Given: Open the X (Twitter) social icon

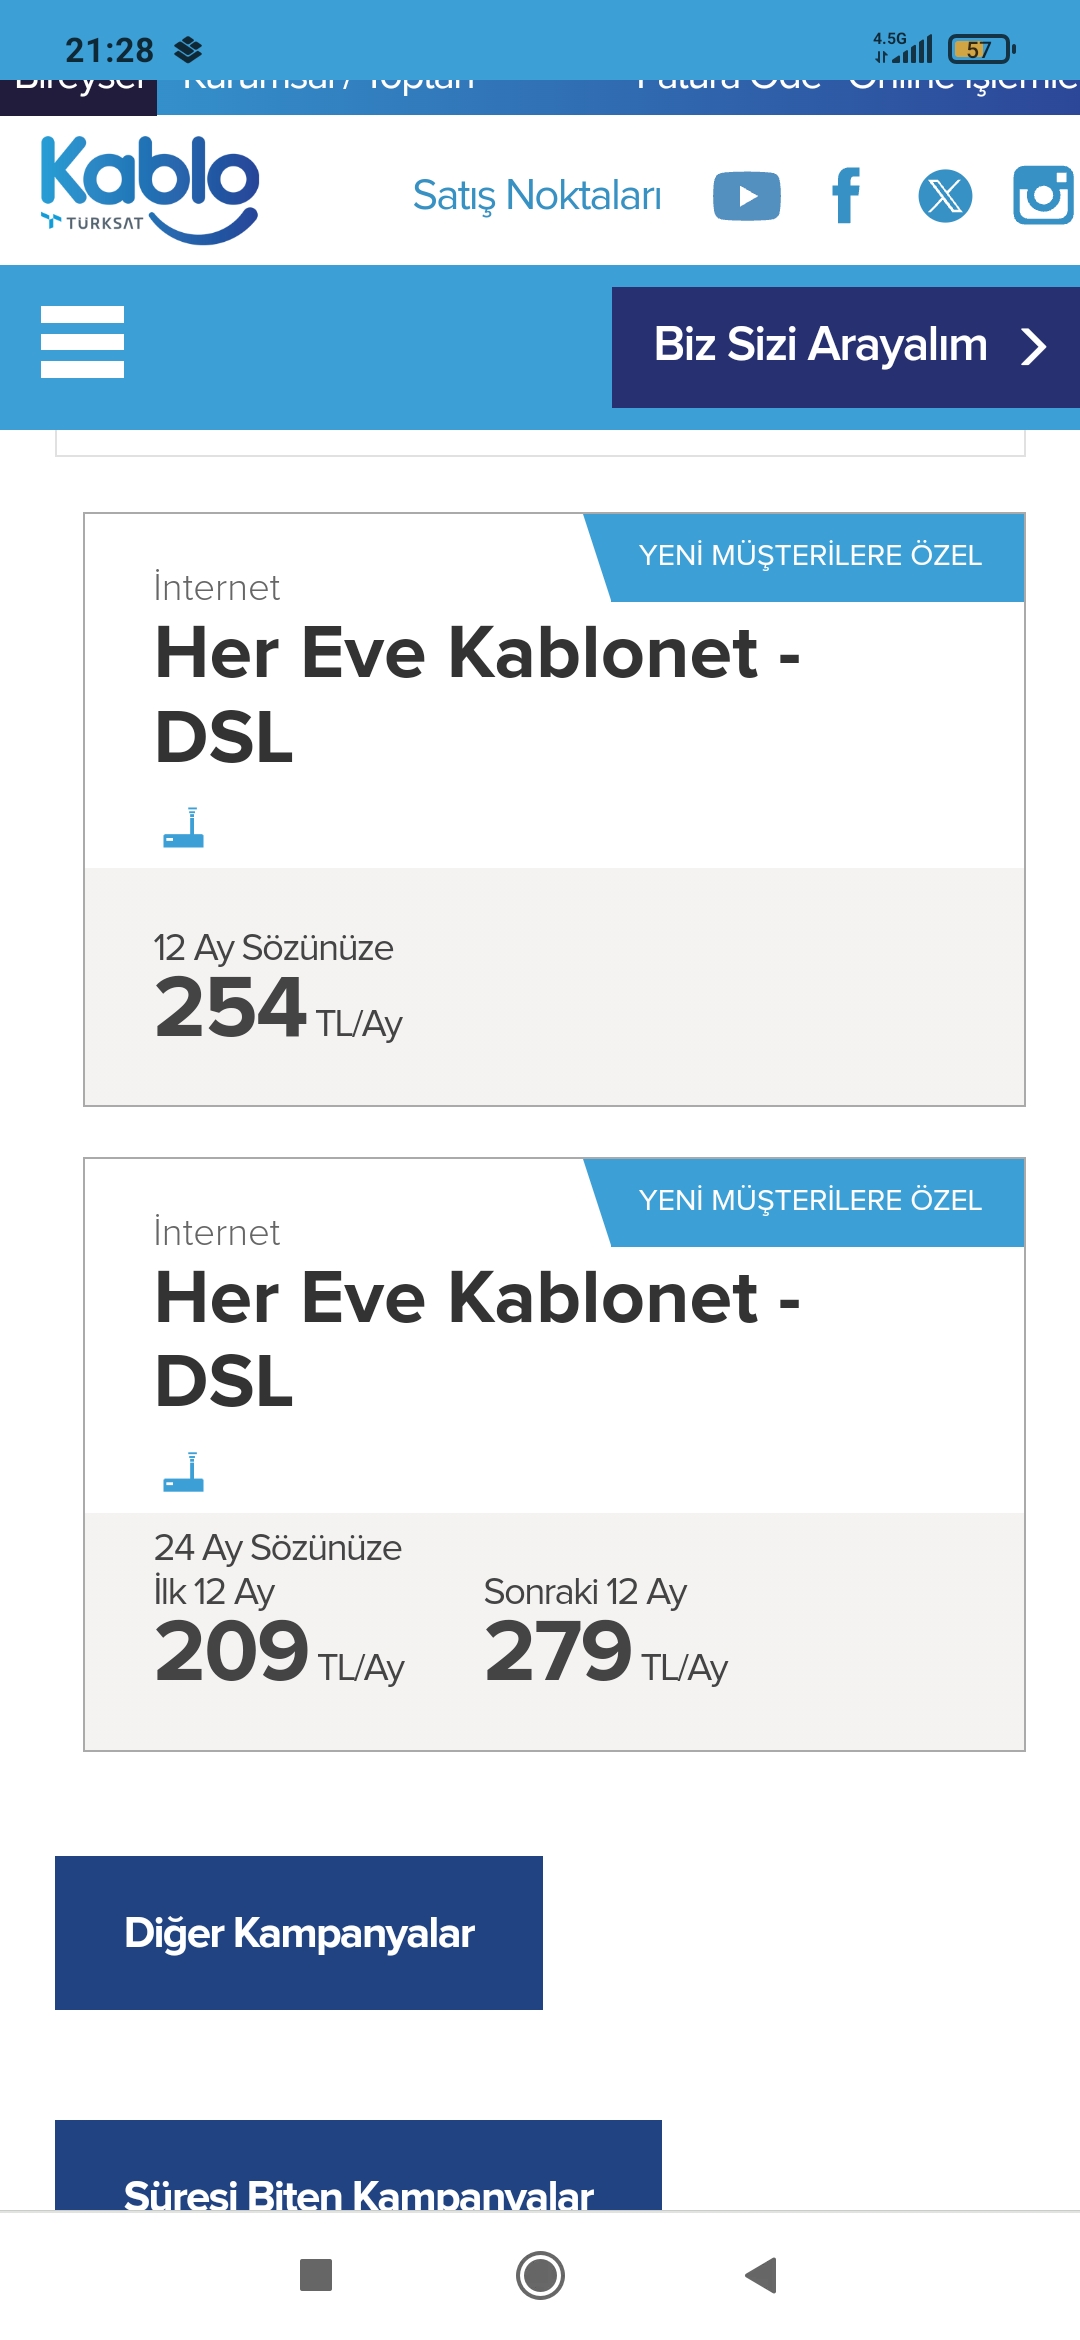Looking at the screenshot, I should tap(945, 196).
